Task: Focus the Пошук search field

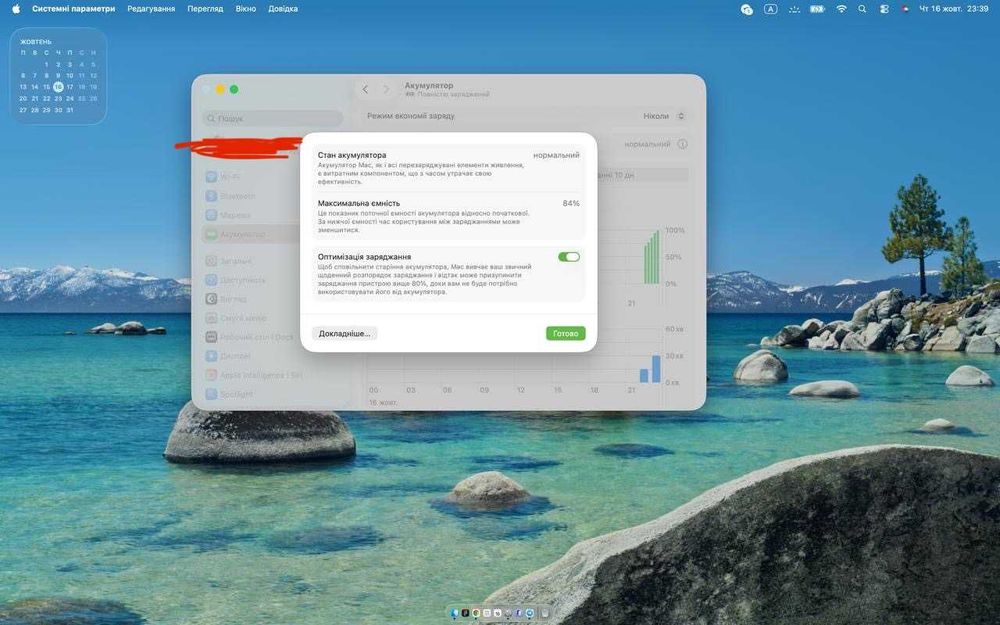Action: (273, 118)
